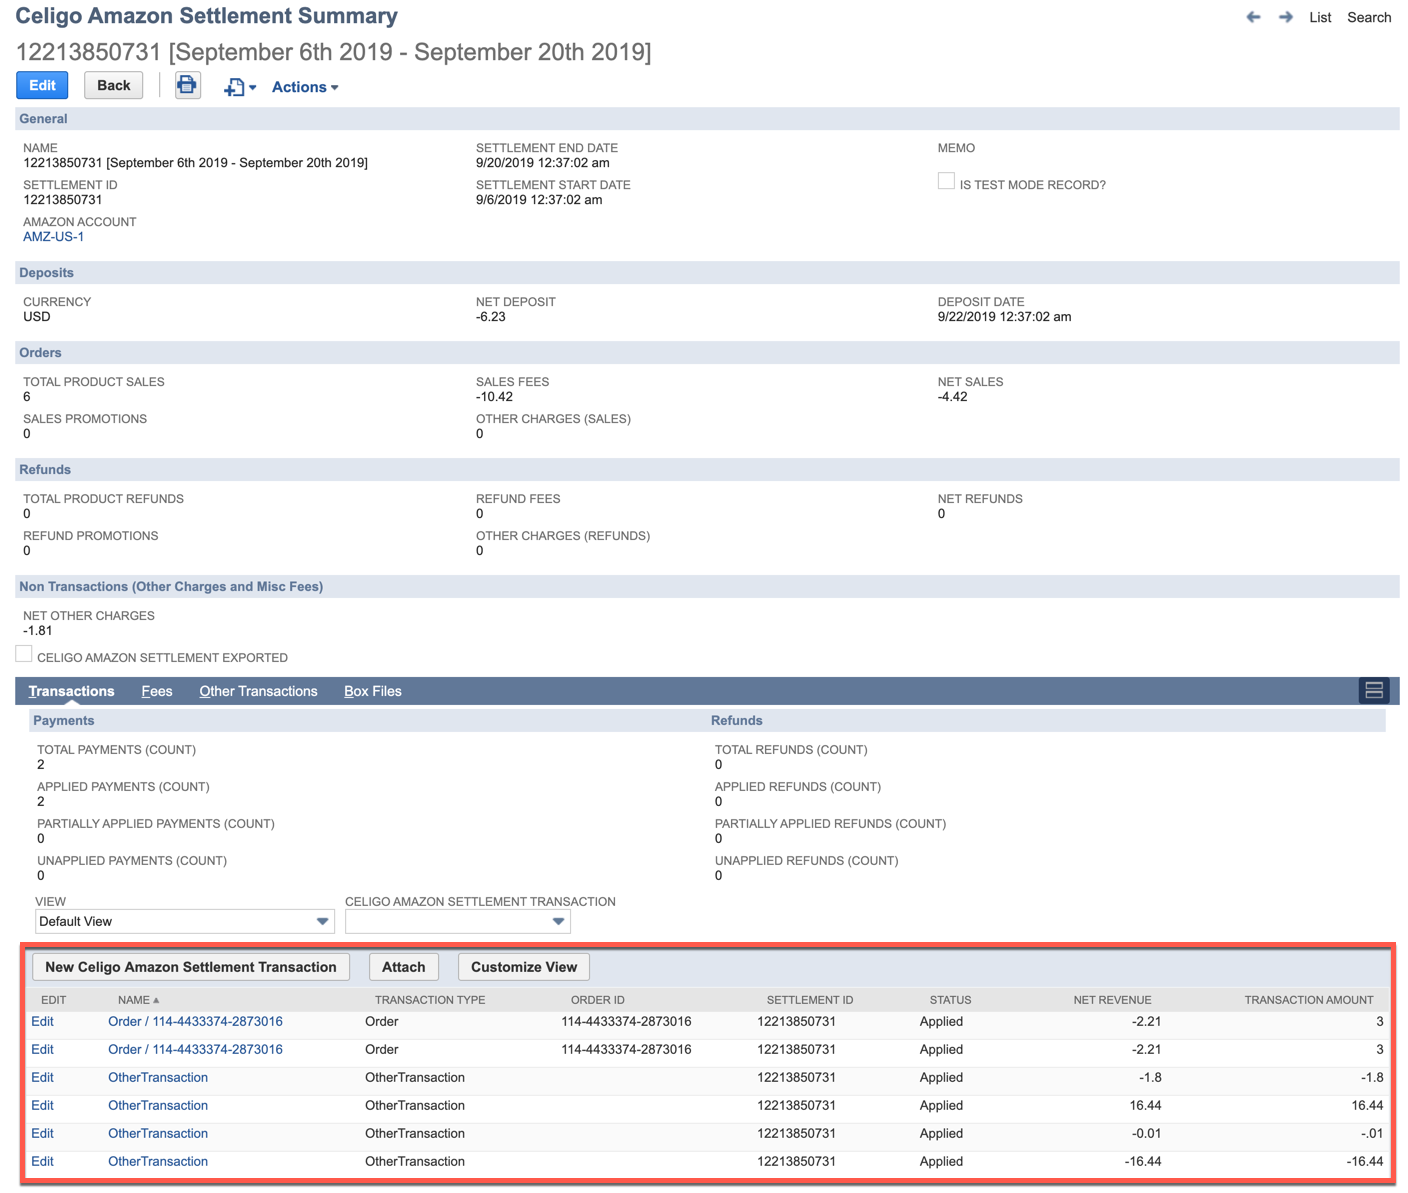
Task: Check Celigo Amazon Settlement Exported checkbox
Action: 24,654
